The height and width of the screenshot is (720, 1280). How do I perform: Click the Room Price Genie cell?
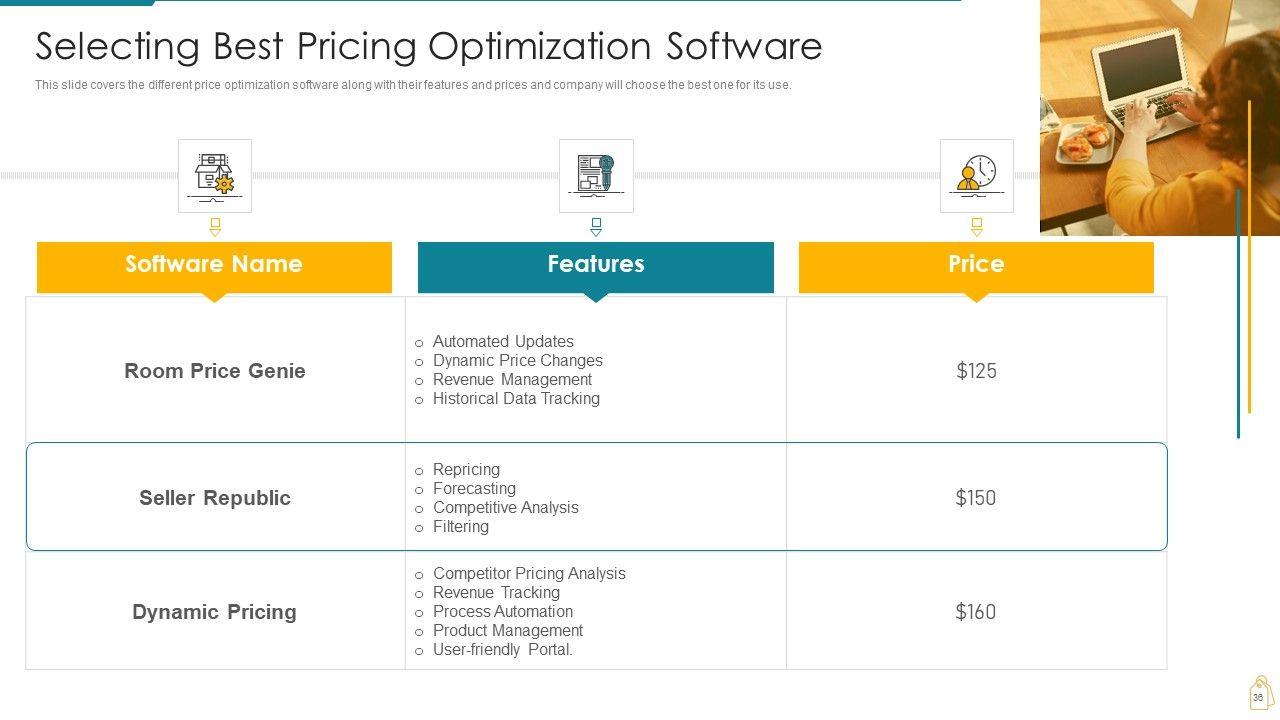coord(215,371)
